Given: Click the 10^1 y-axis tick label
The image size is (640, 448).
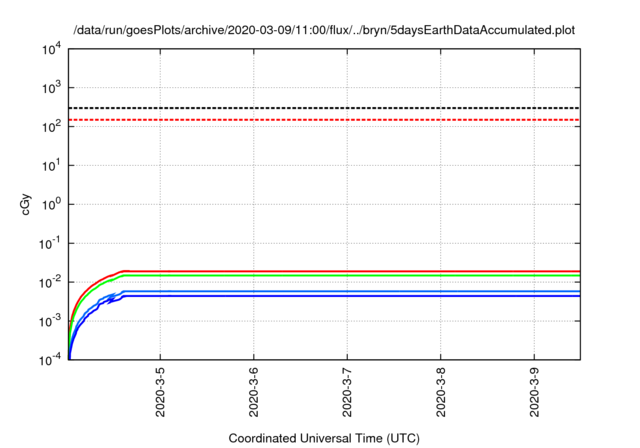Looking at the screenshot, I should pos(51,166).
